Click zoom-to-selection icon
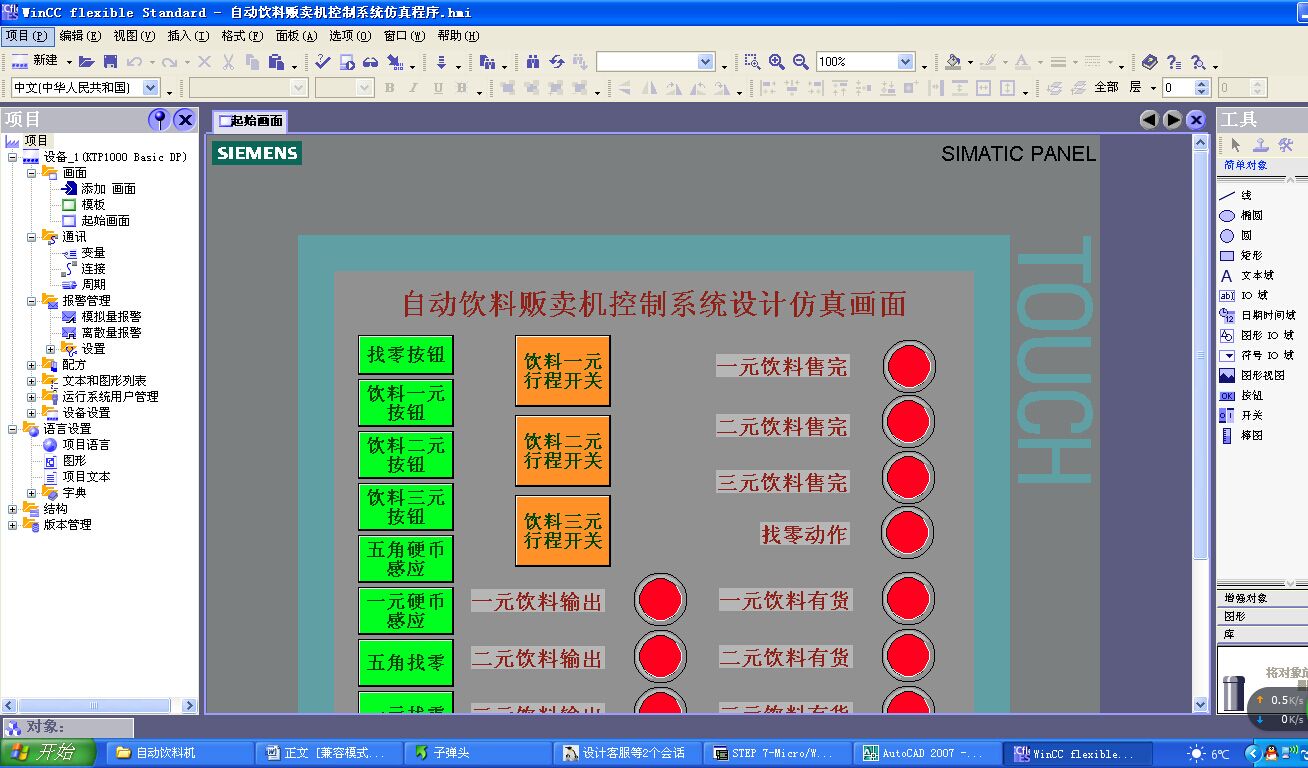 752,62
